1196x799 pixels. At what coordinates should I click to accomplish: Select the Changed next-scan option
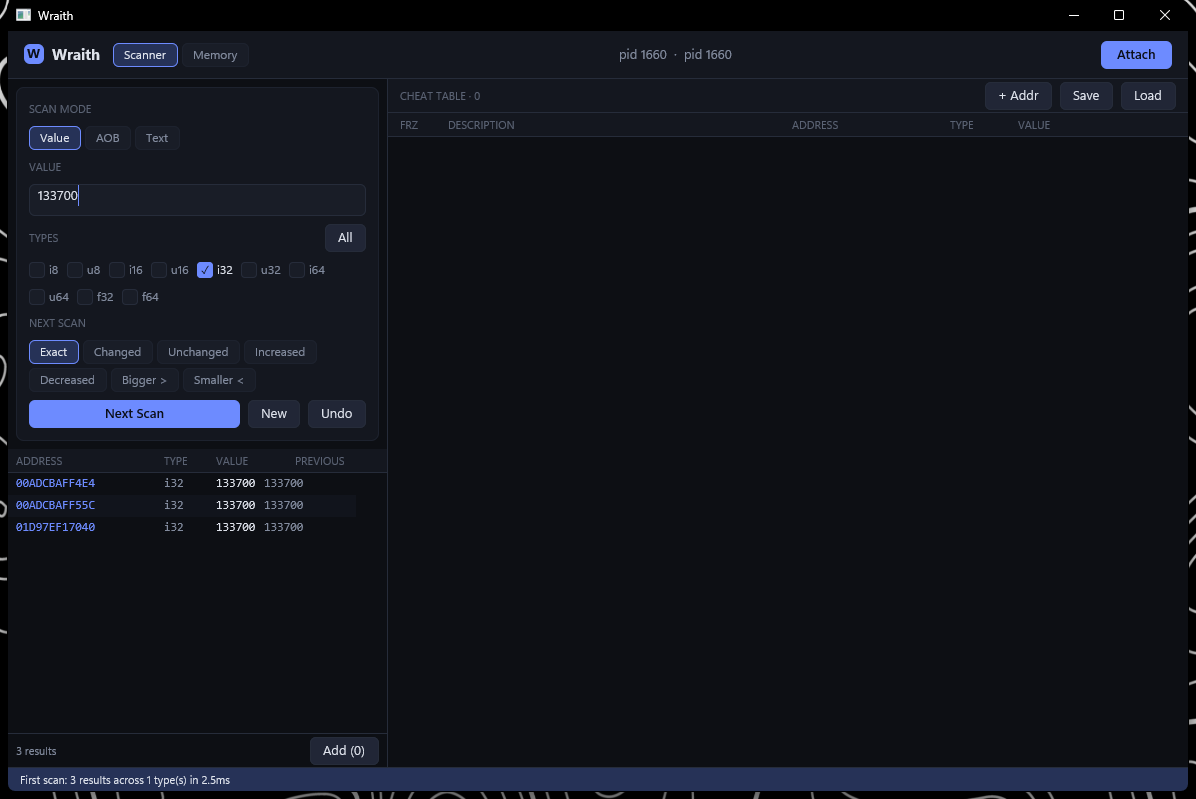117,352
